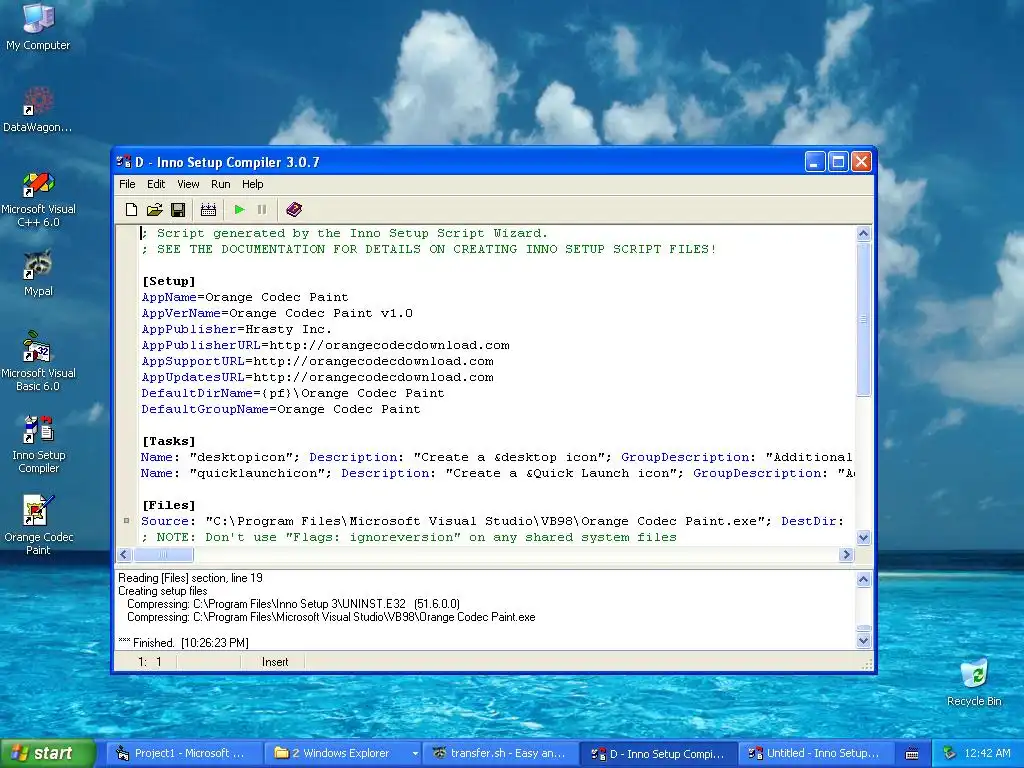Click the AppName=Orange Codec Paint line
Image resolution: width=1024 pixels, height=768 pixels.
(245, 297)
